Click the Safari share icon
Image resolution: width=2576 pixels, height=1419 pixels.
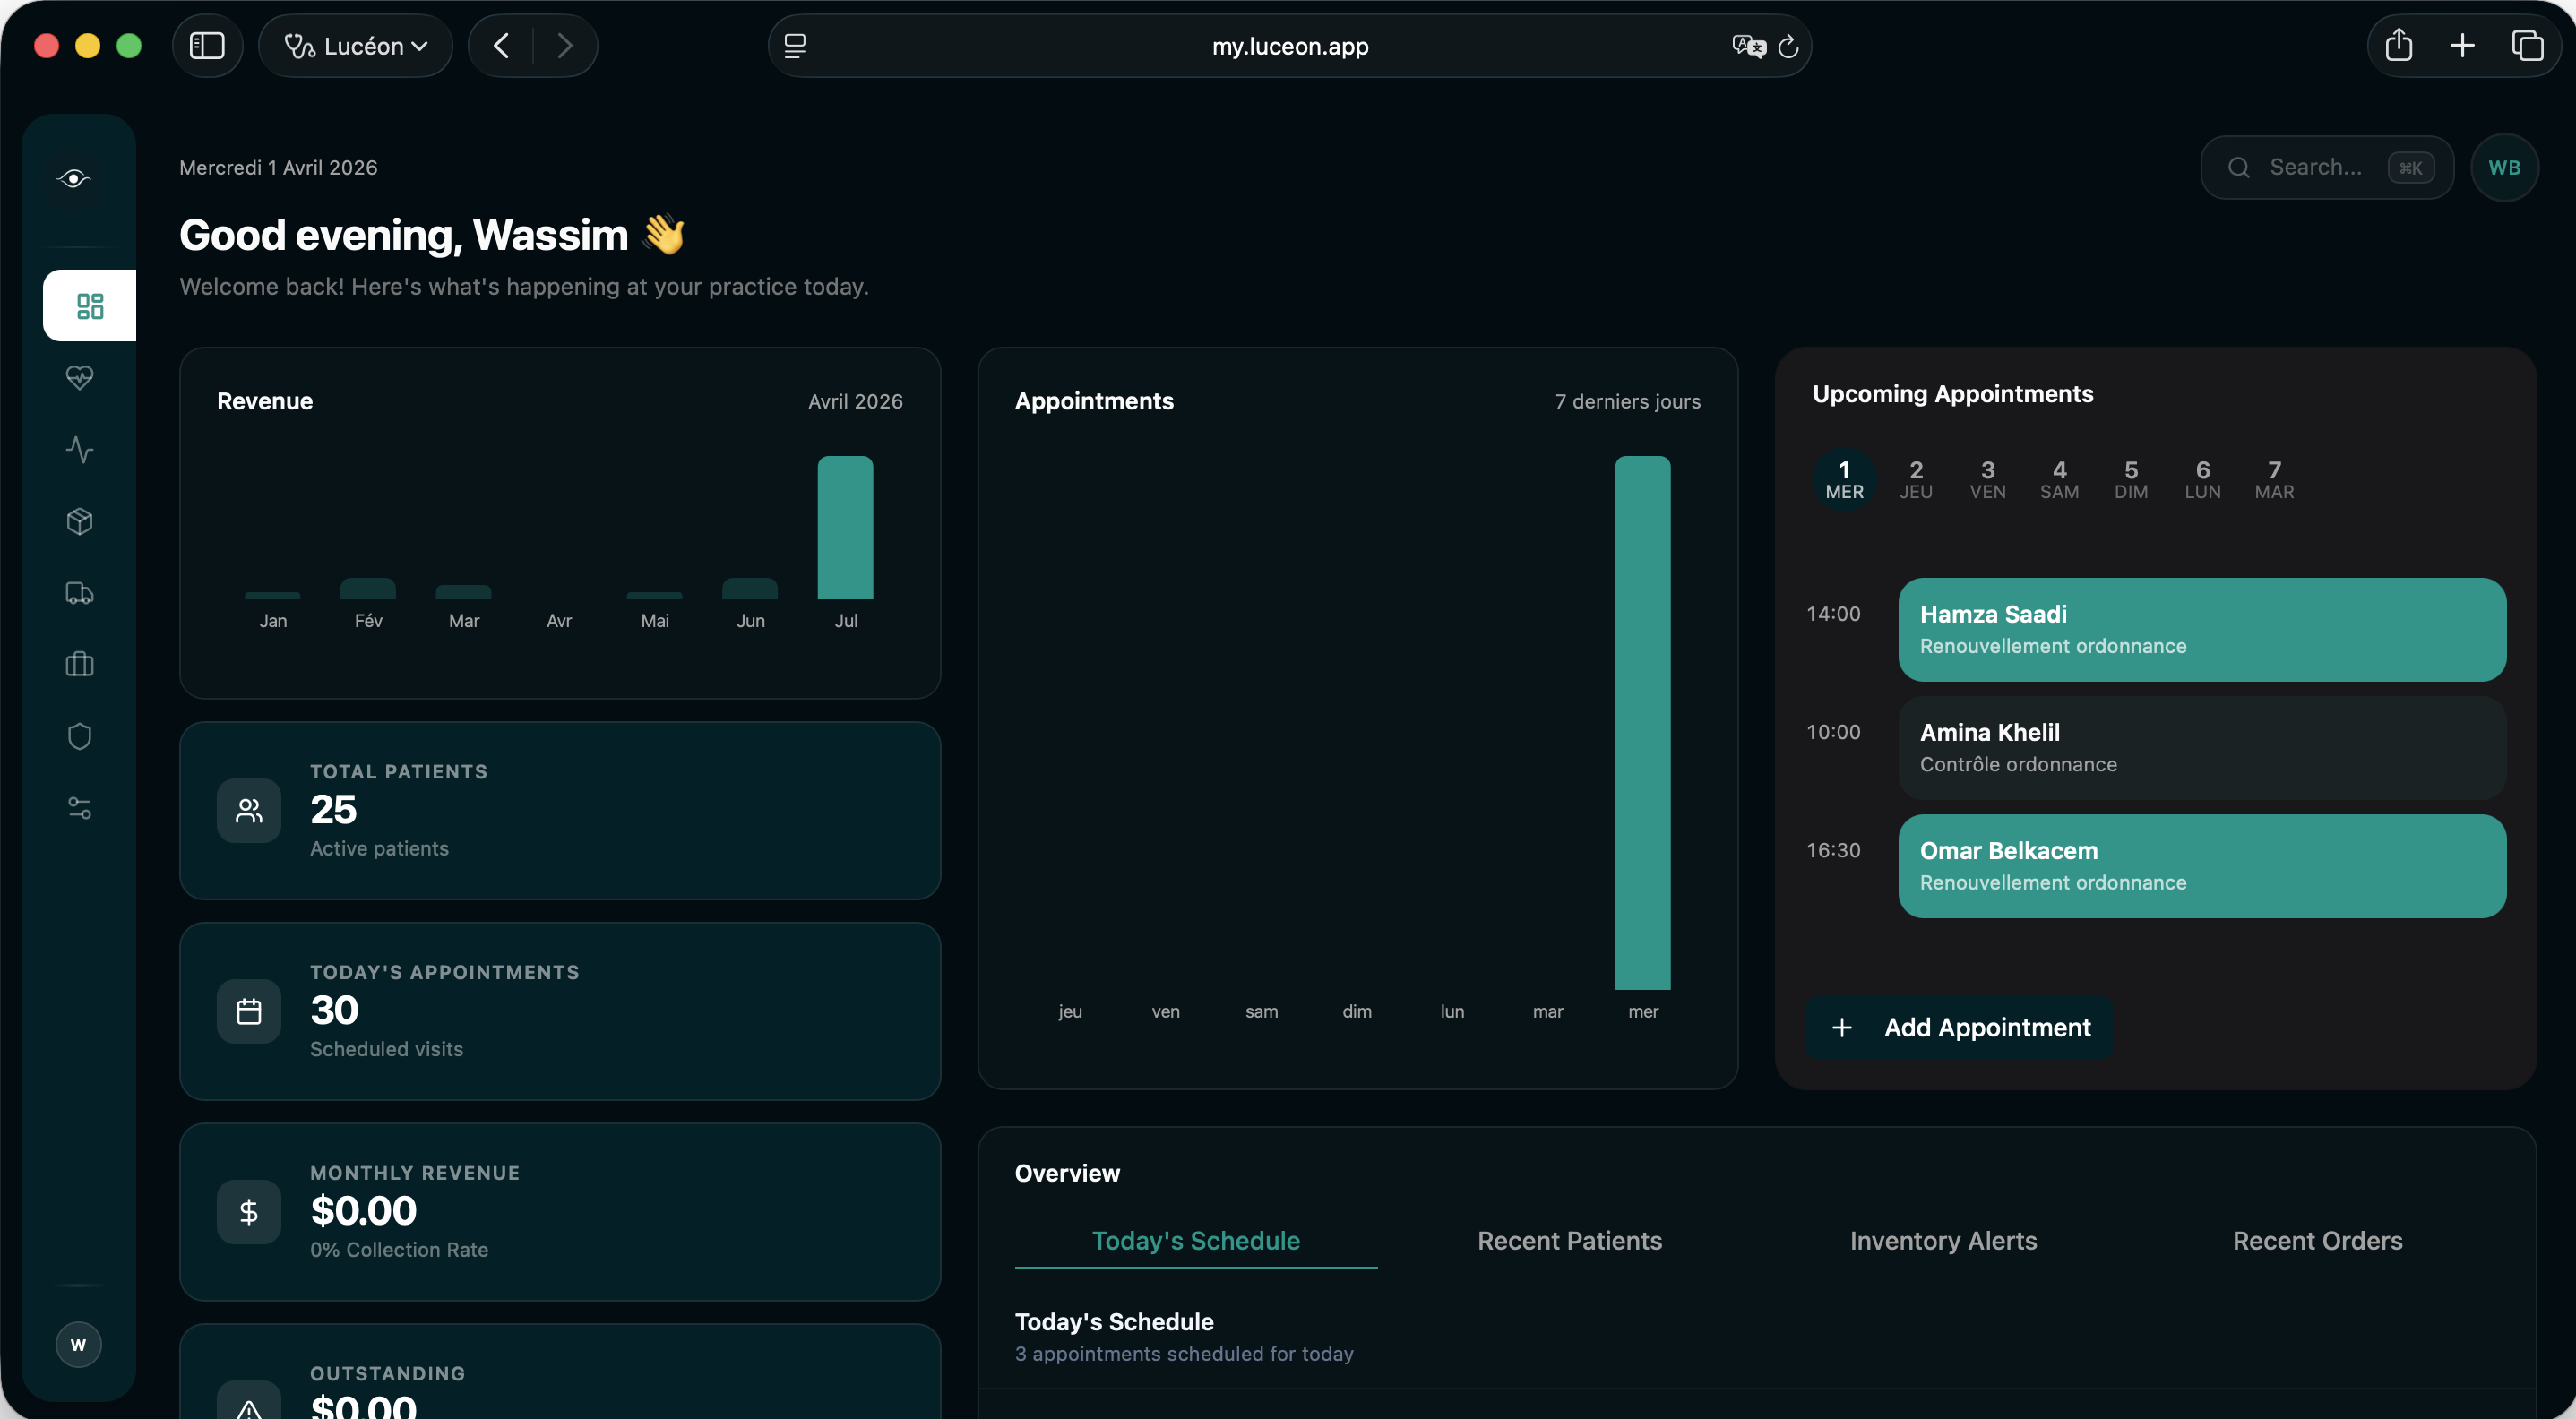2398,45
